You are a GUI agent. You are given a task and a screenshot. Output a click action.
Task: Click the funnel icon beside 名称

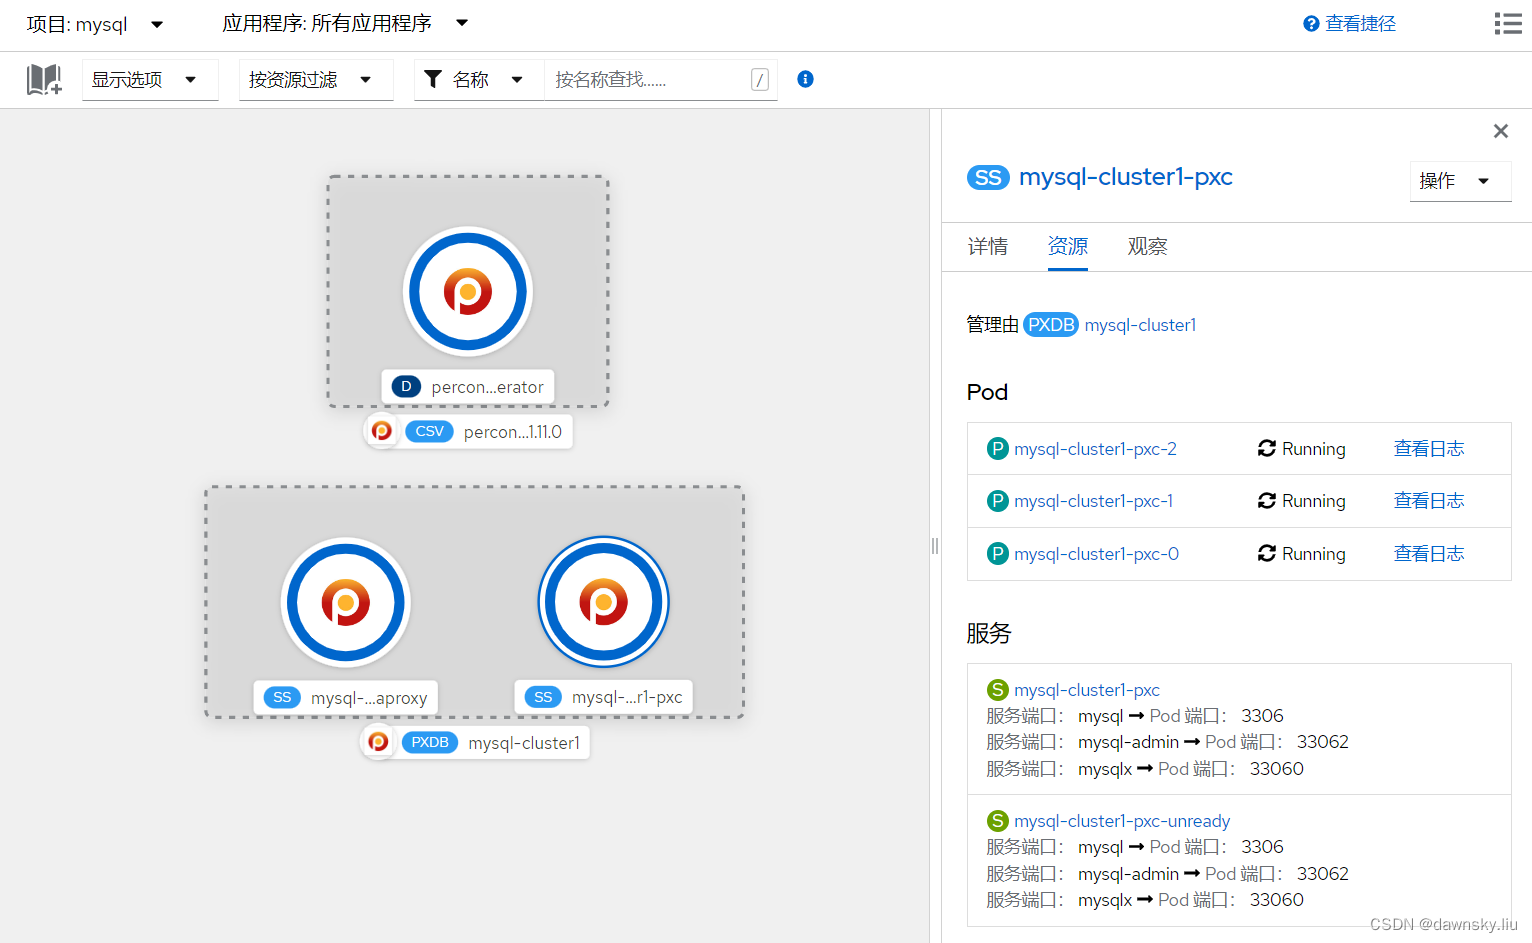(433, 79)
